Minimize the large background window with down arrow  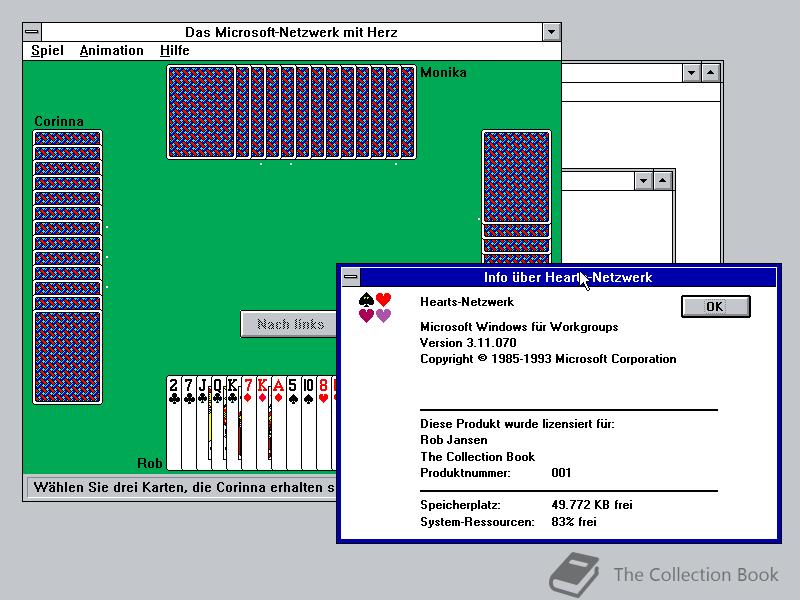[692, 73]
